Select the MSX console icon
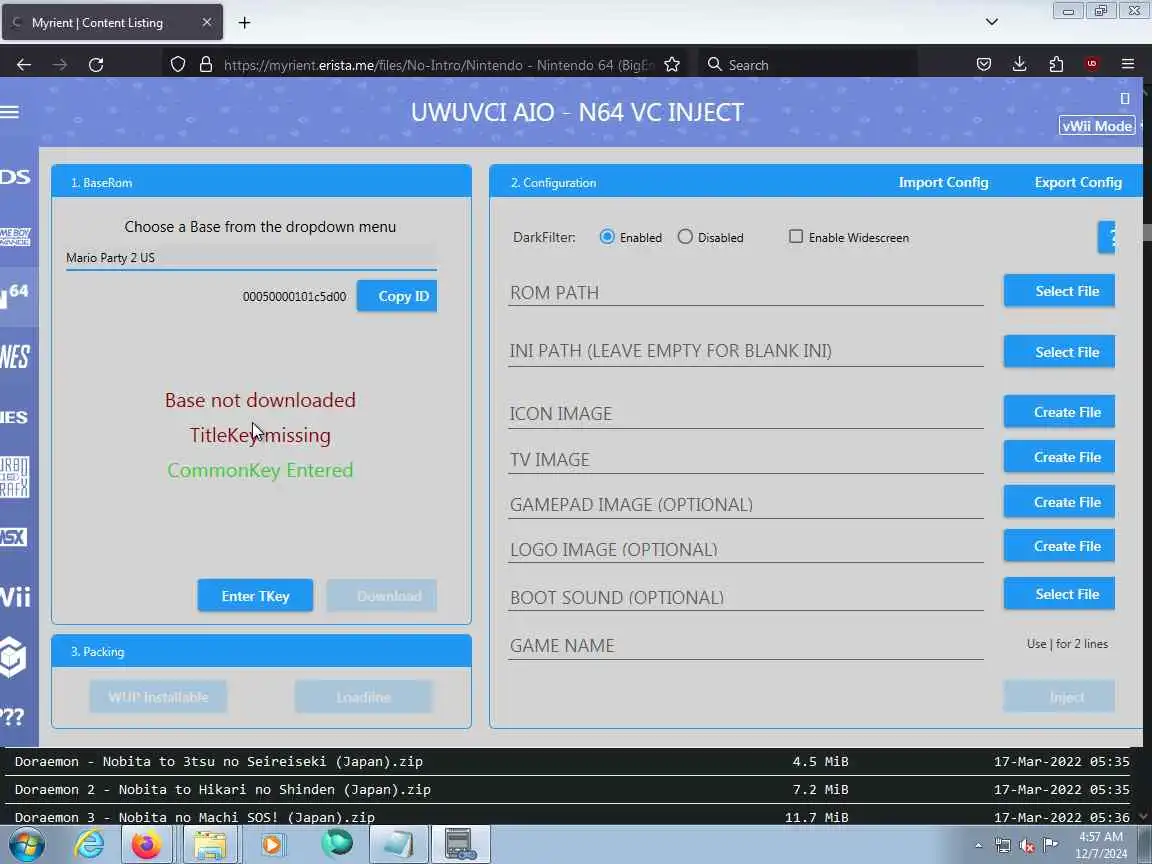Image resolution: width=1152 pixels, height=864 pixels. pyautogui.click(x=15, y=537)
